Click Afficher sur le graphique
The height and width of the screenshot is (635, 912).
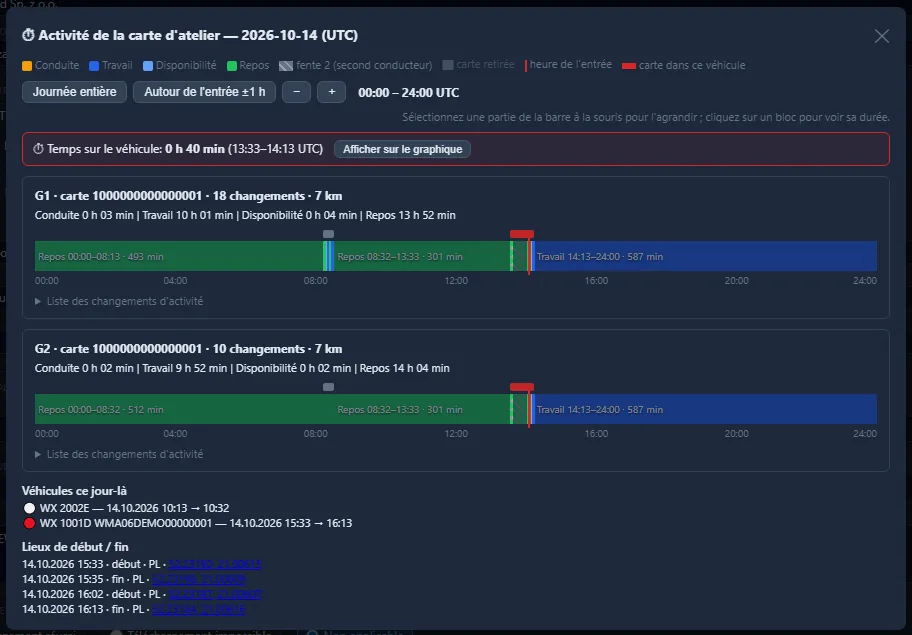402,149
